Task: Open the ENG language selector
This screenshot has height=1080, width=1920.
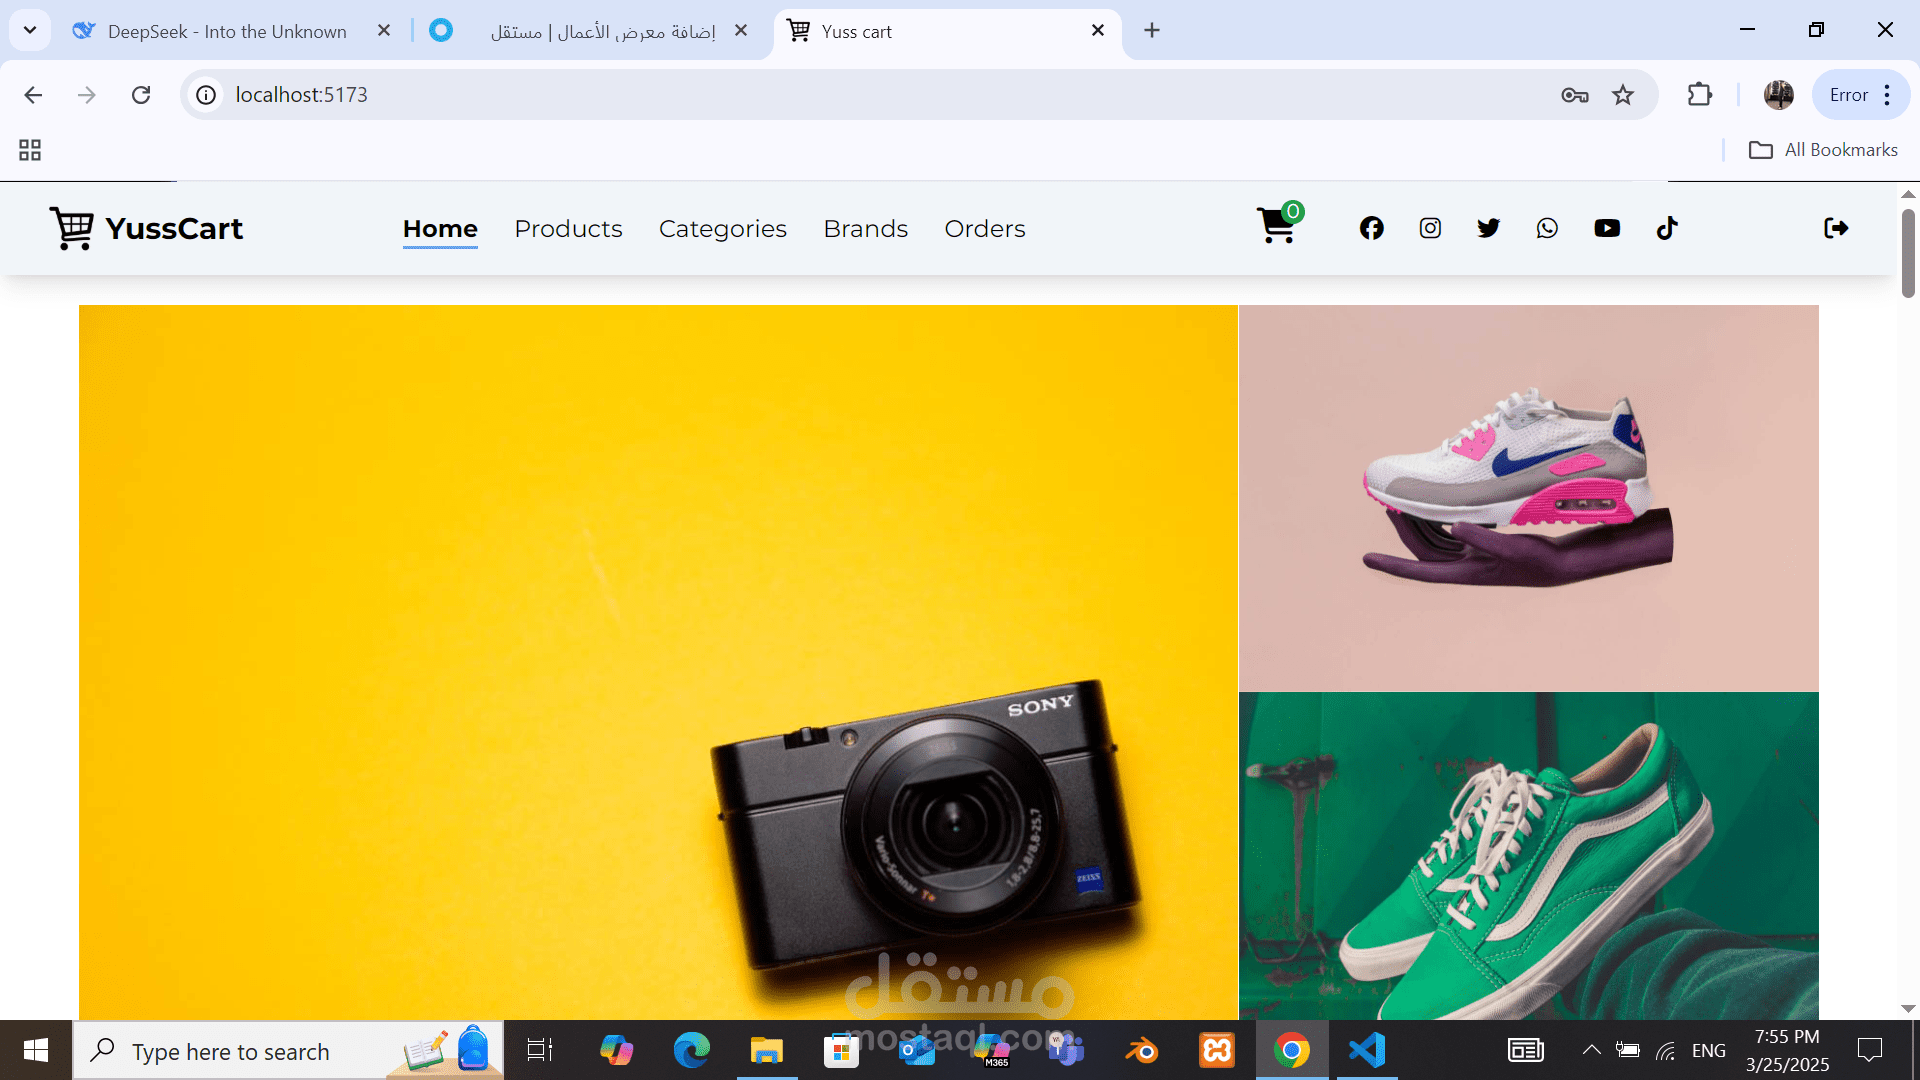Action: pyautogui.click(x=1709, y=1050)
